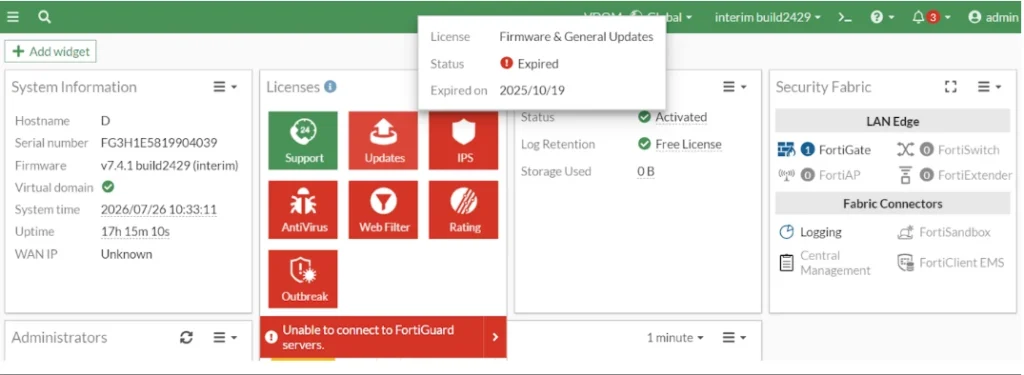Click the Uptime 17h 15m 10s value
This screenshot has height=375, width=1024.
(x=135, y=232)
